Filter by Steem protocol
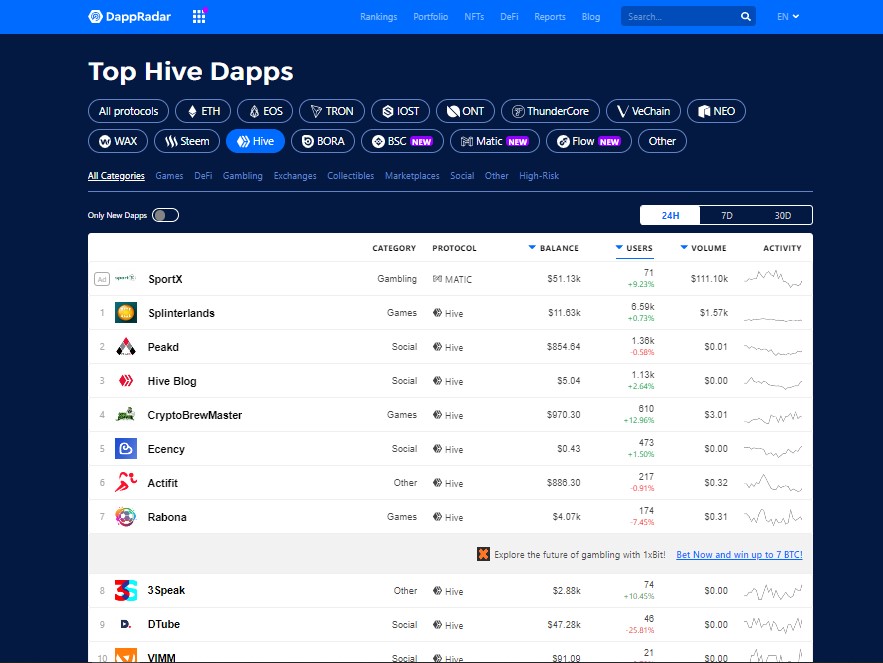The image size is (883, 663). pyautogui.click(x=187, y=141)
